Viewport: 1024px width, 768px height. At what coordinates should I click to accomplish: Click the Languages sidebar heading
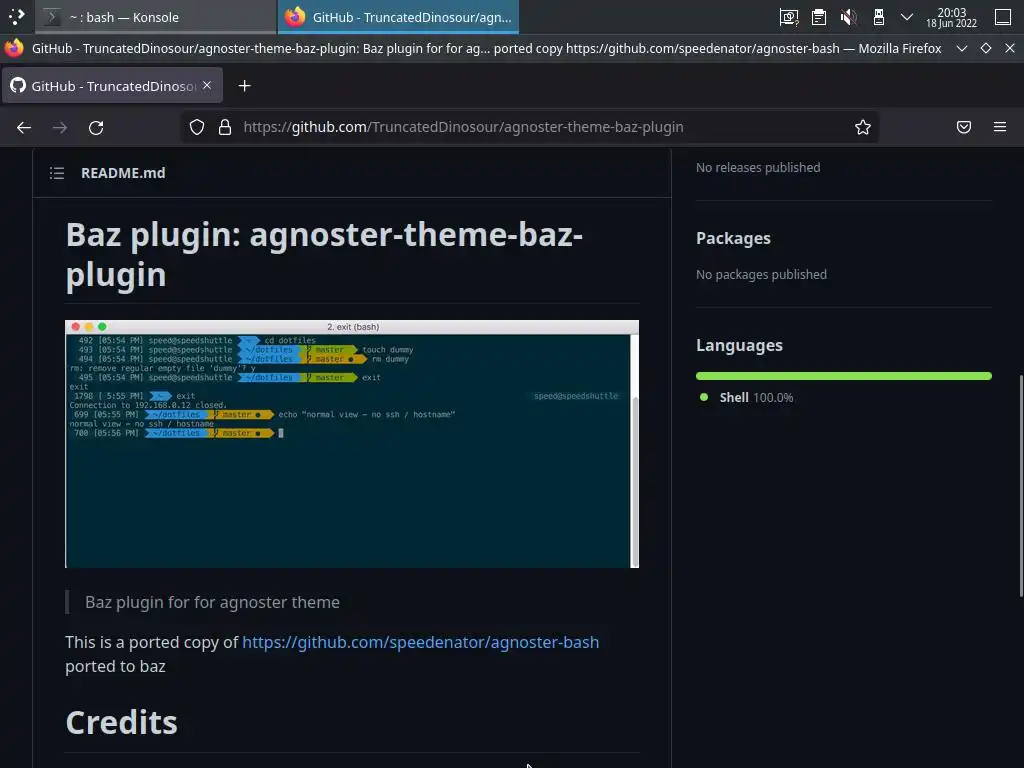tap(739, 345)
